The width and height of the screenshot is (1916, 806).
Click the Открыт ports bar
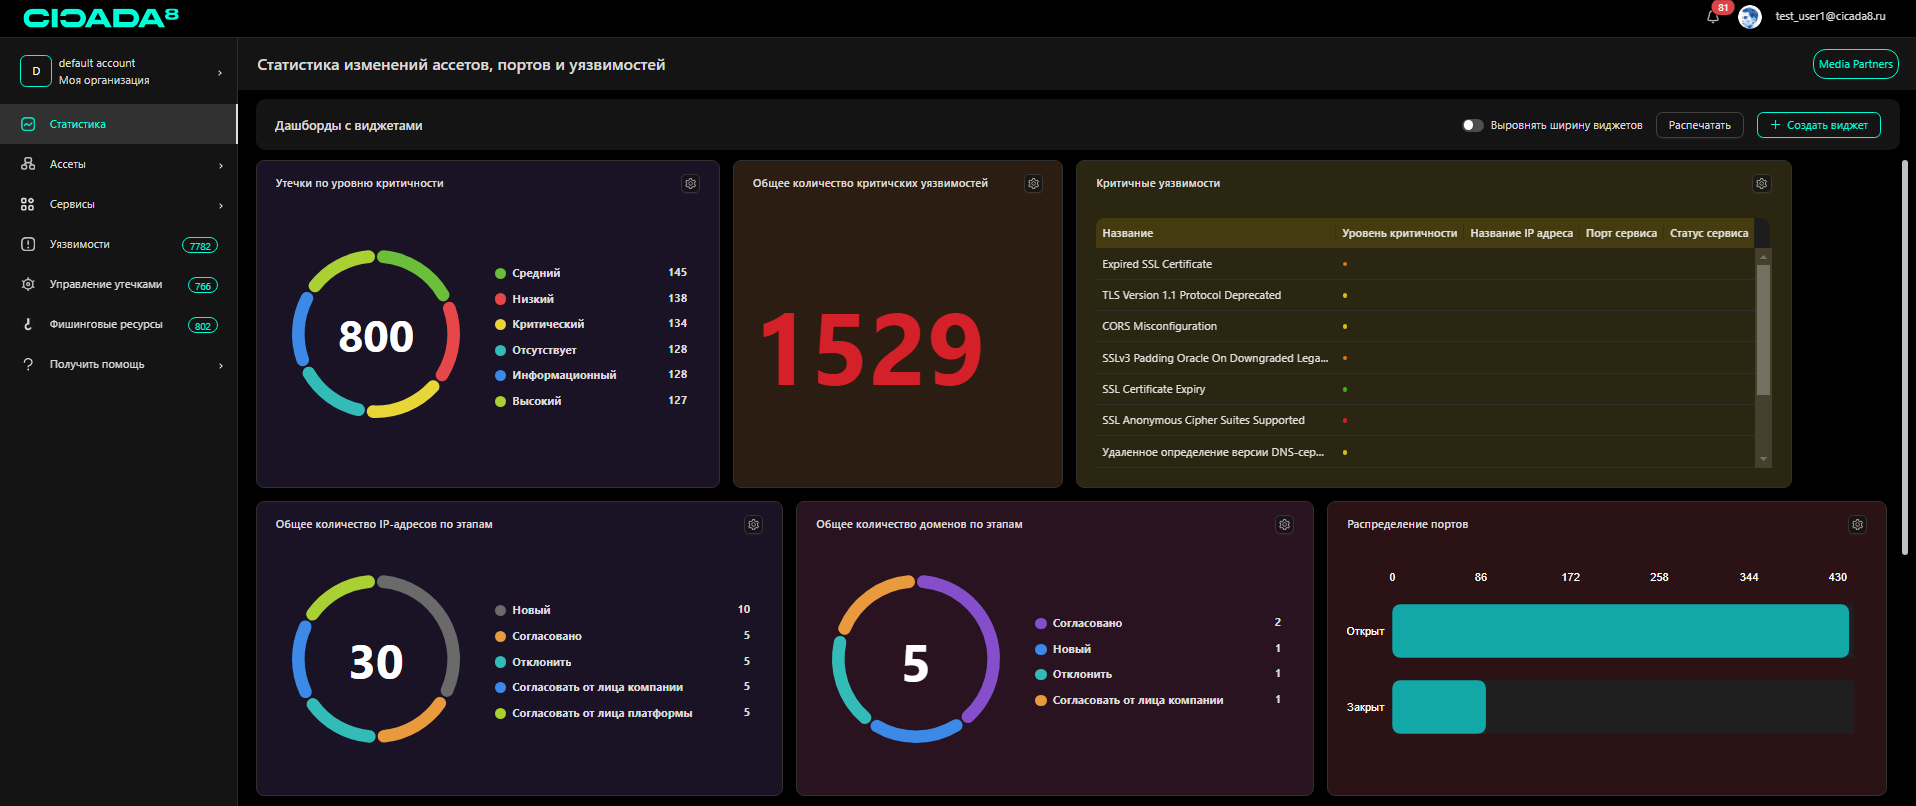pyautogui.click(x=1620, y=631)
